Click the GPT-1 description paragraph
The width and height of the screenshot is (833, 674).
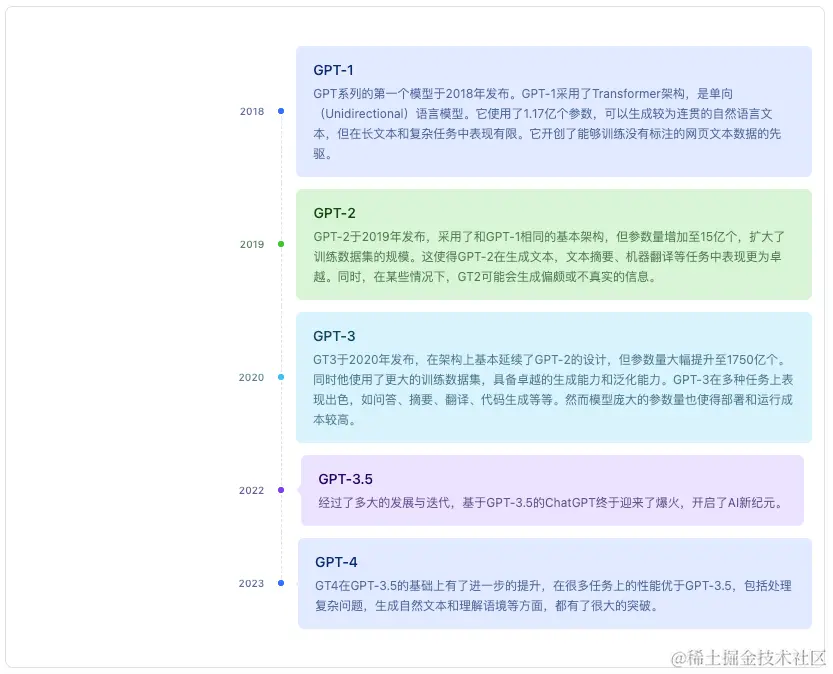click(x=547, y=124)
